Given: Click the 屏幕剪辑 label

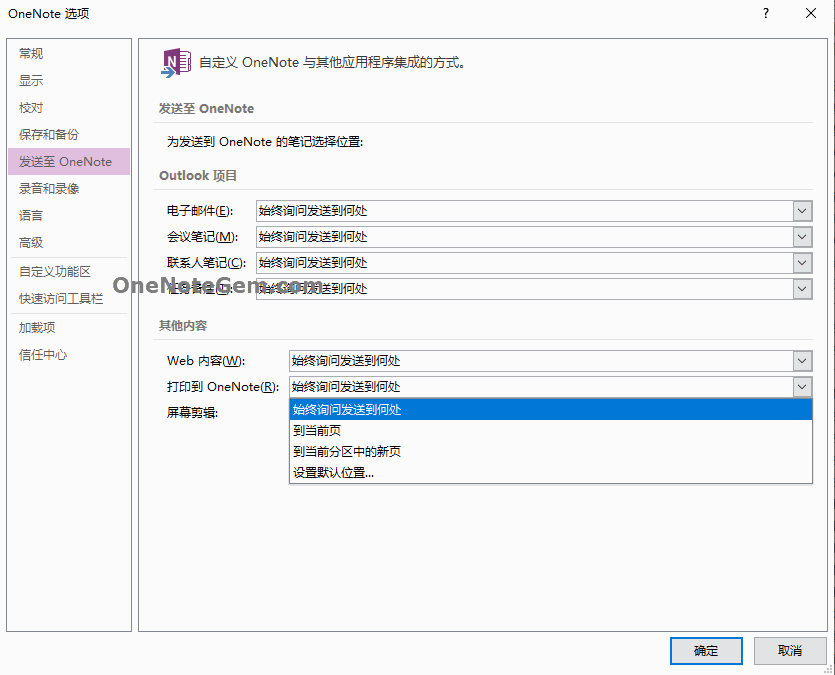Looking at the screenshot, I should 192,413.
